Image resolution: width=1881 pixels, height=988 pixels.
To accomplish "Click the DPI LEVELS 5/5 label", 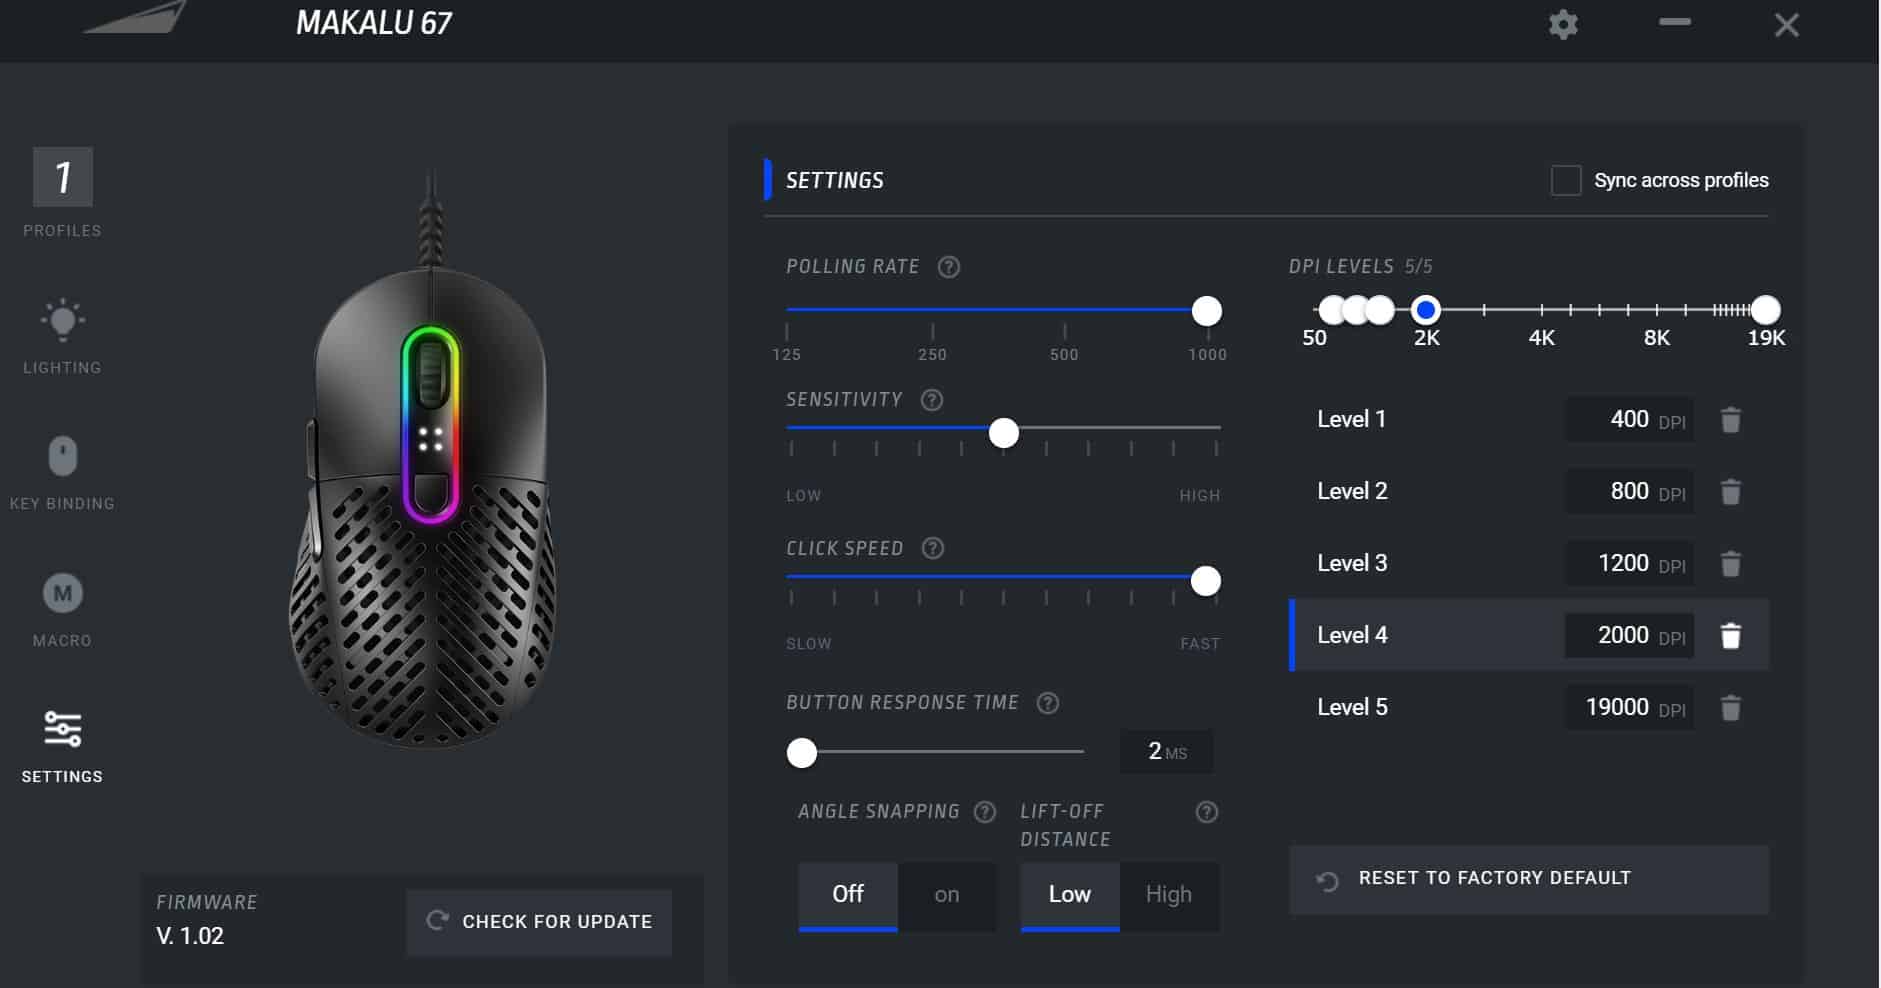I will pos(1360,267).
